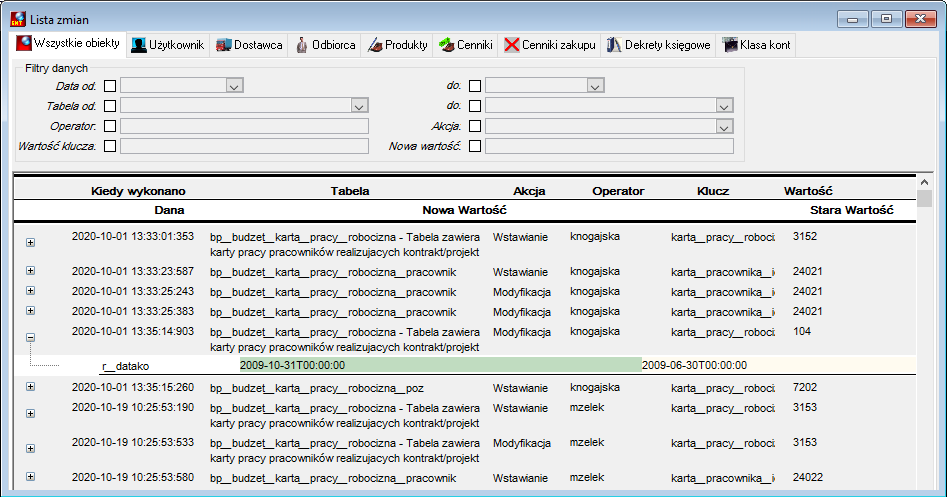Tick the Tabela od filter checkbox
Screen dimensions: 947x497
point(110,106)
